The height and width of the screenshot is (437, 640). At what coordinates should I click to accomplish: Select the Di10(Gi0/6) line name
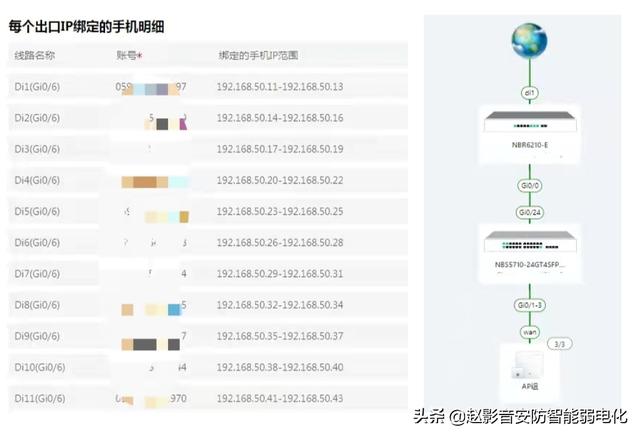pyautogui.click(x=40, y=368)
